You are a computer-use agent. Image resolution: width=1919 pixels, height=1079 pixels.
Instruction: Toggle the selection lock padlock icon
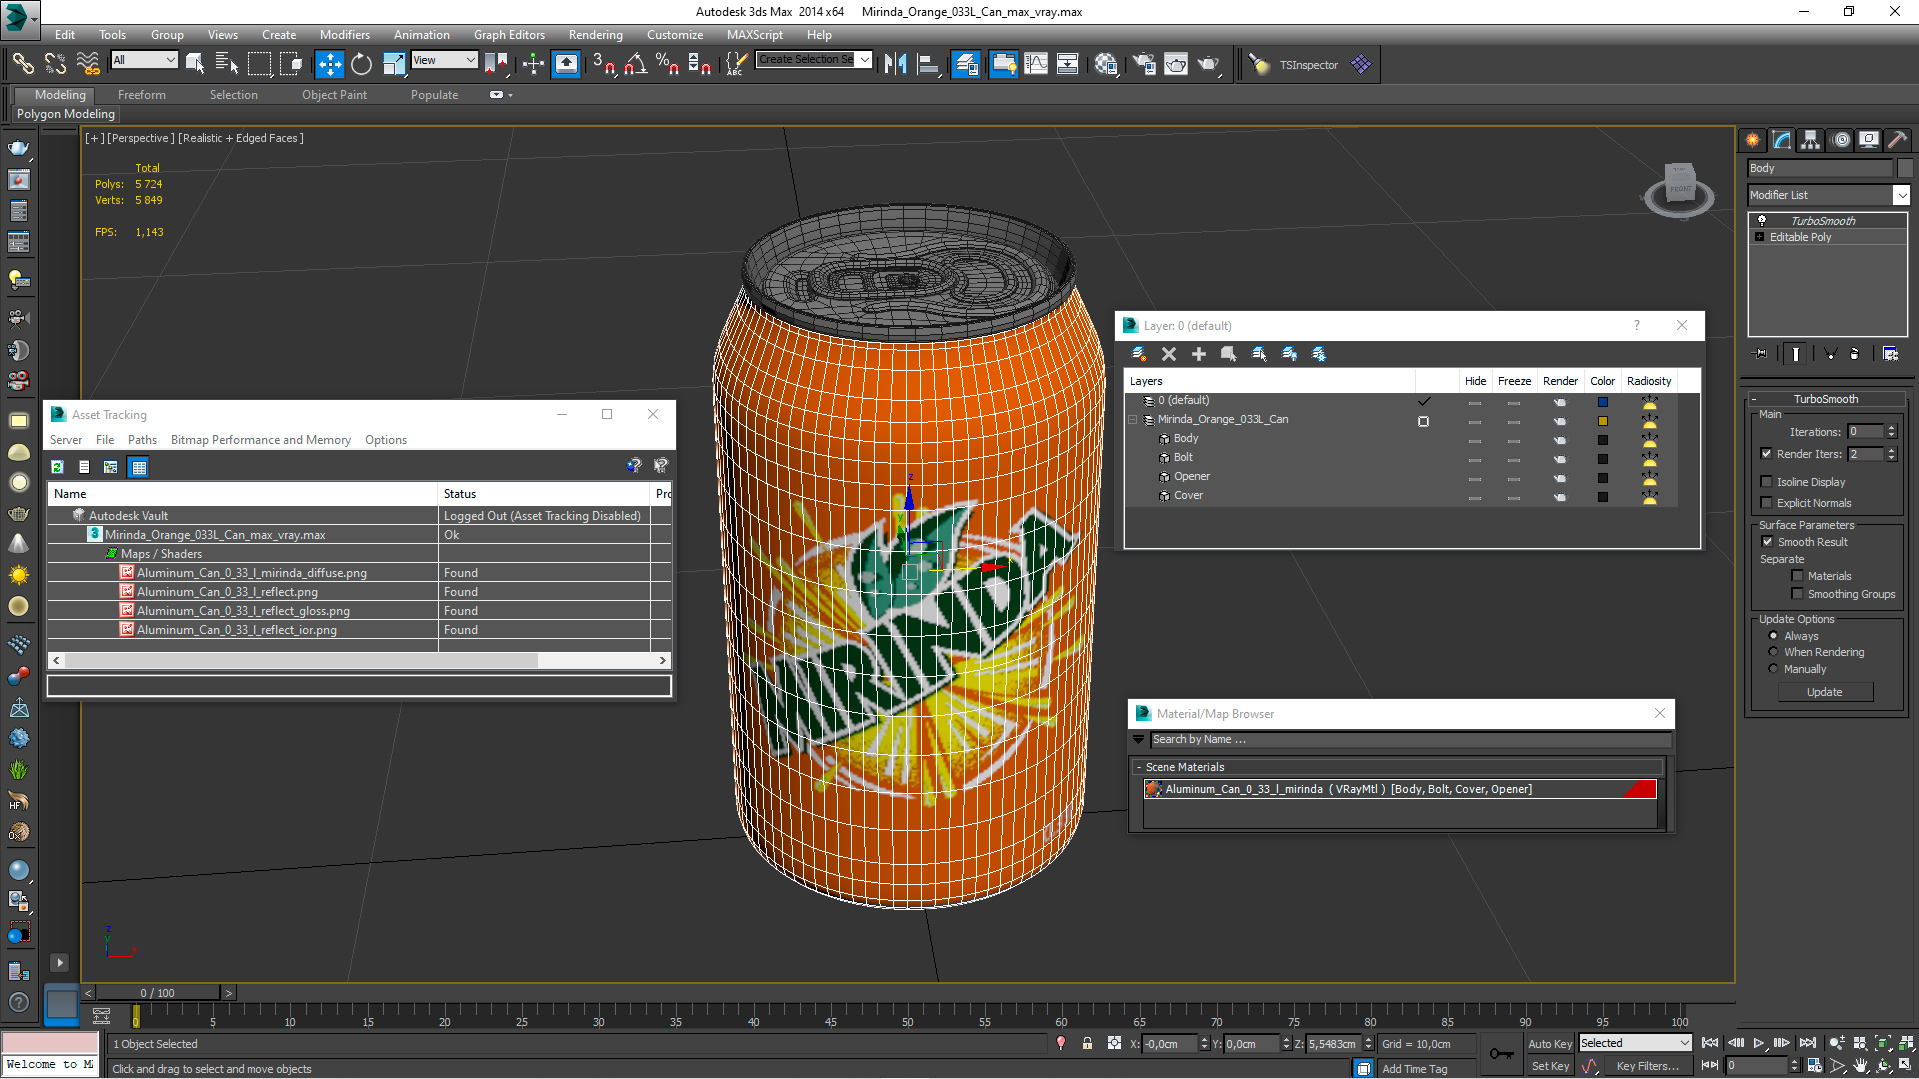1087,1044
